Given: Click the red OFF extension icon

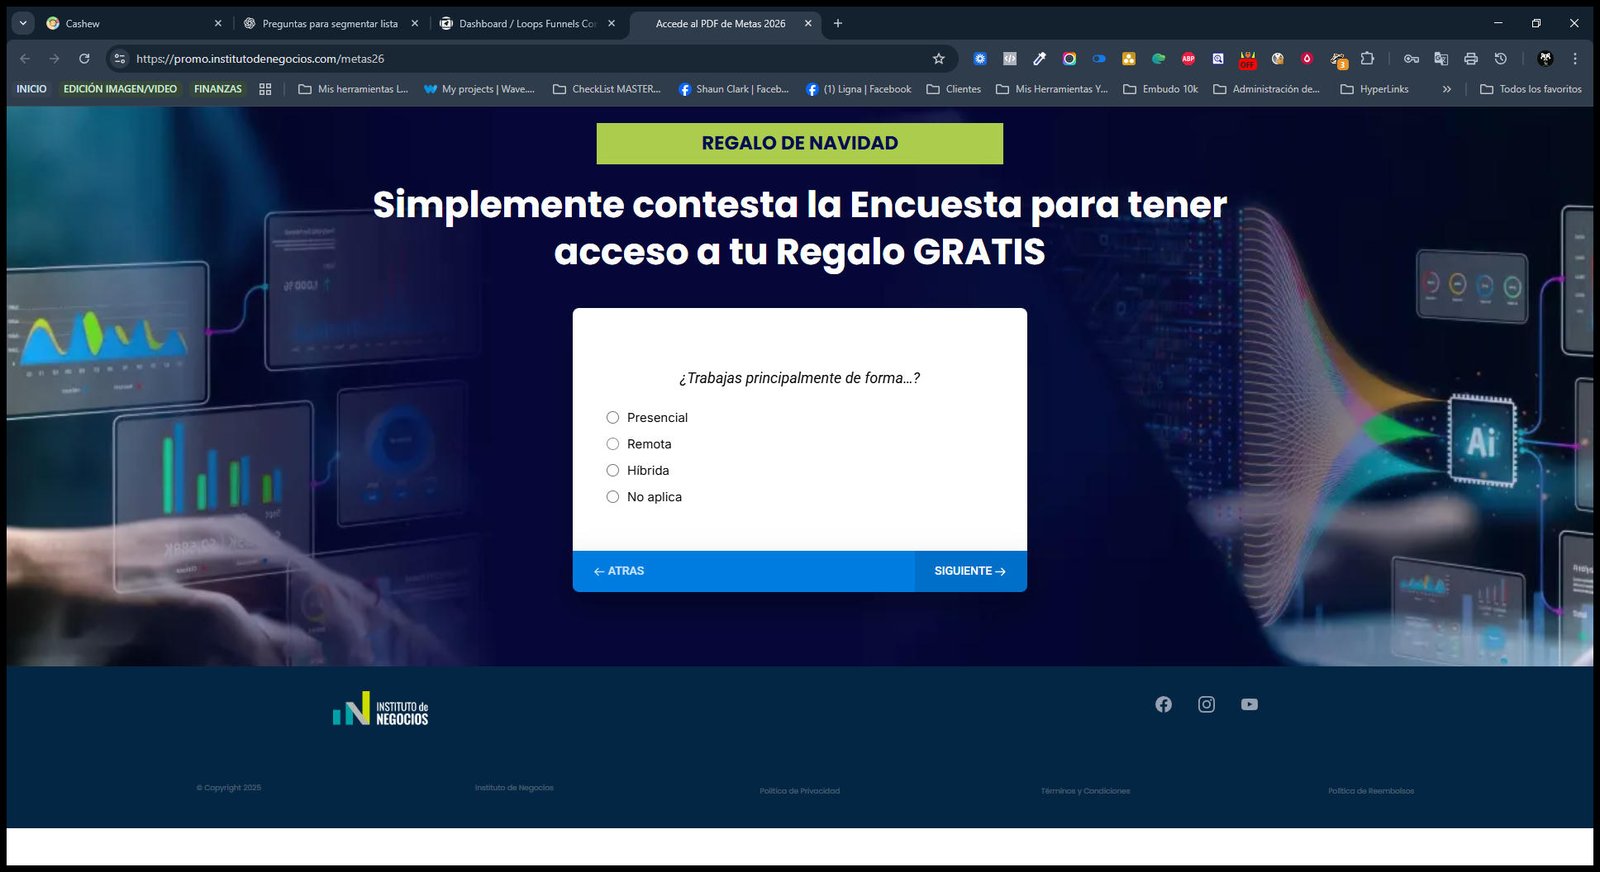Looking at the screenshot, I should 1247,60.
